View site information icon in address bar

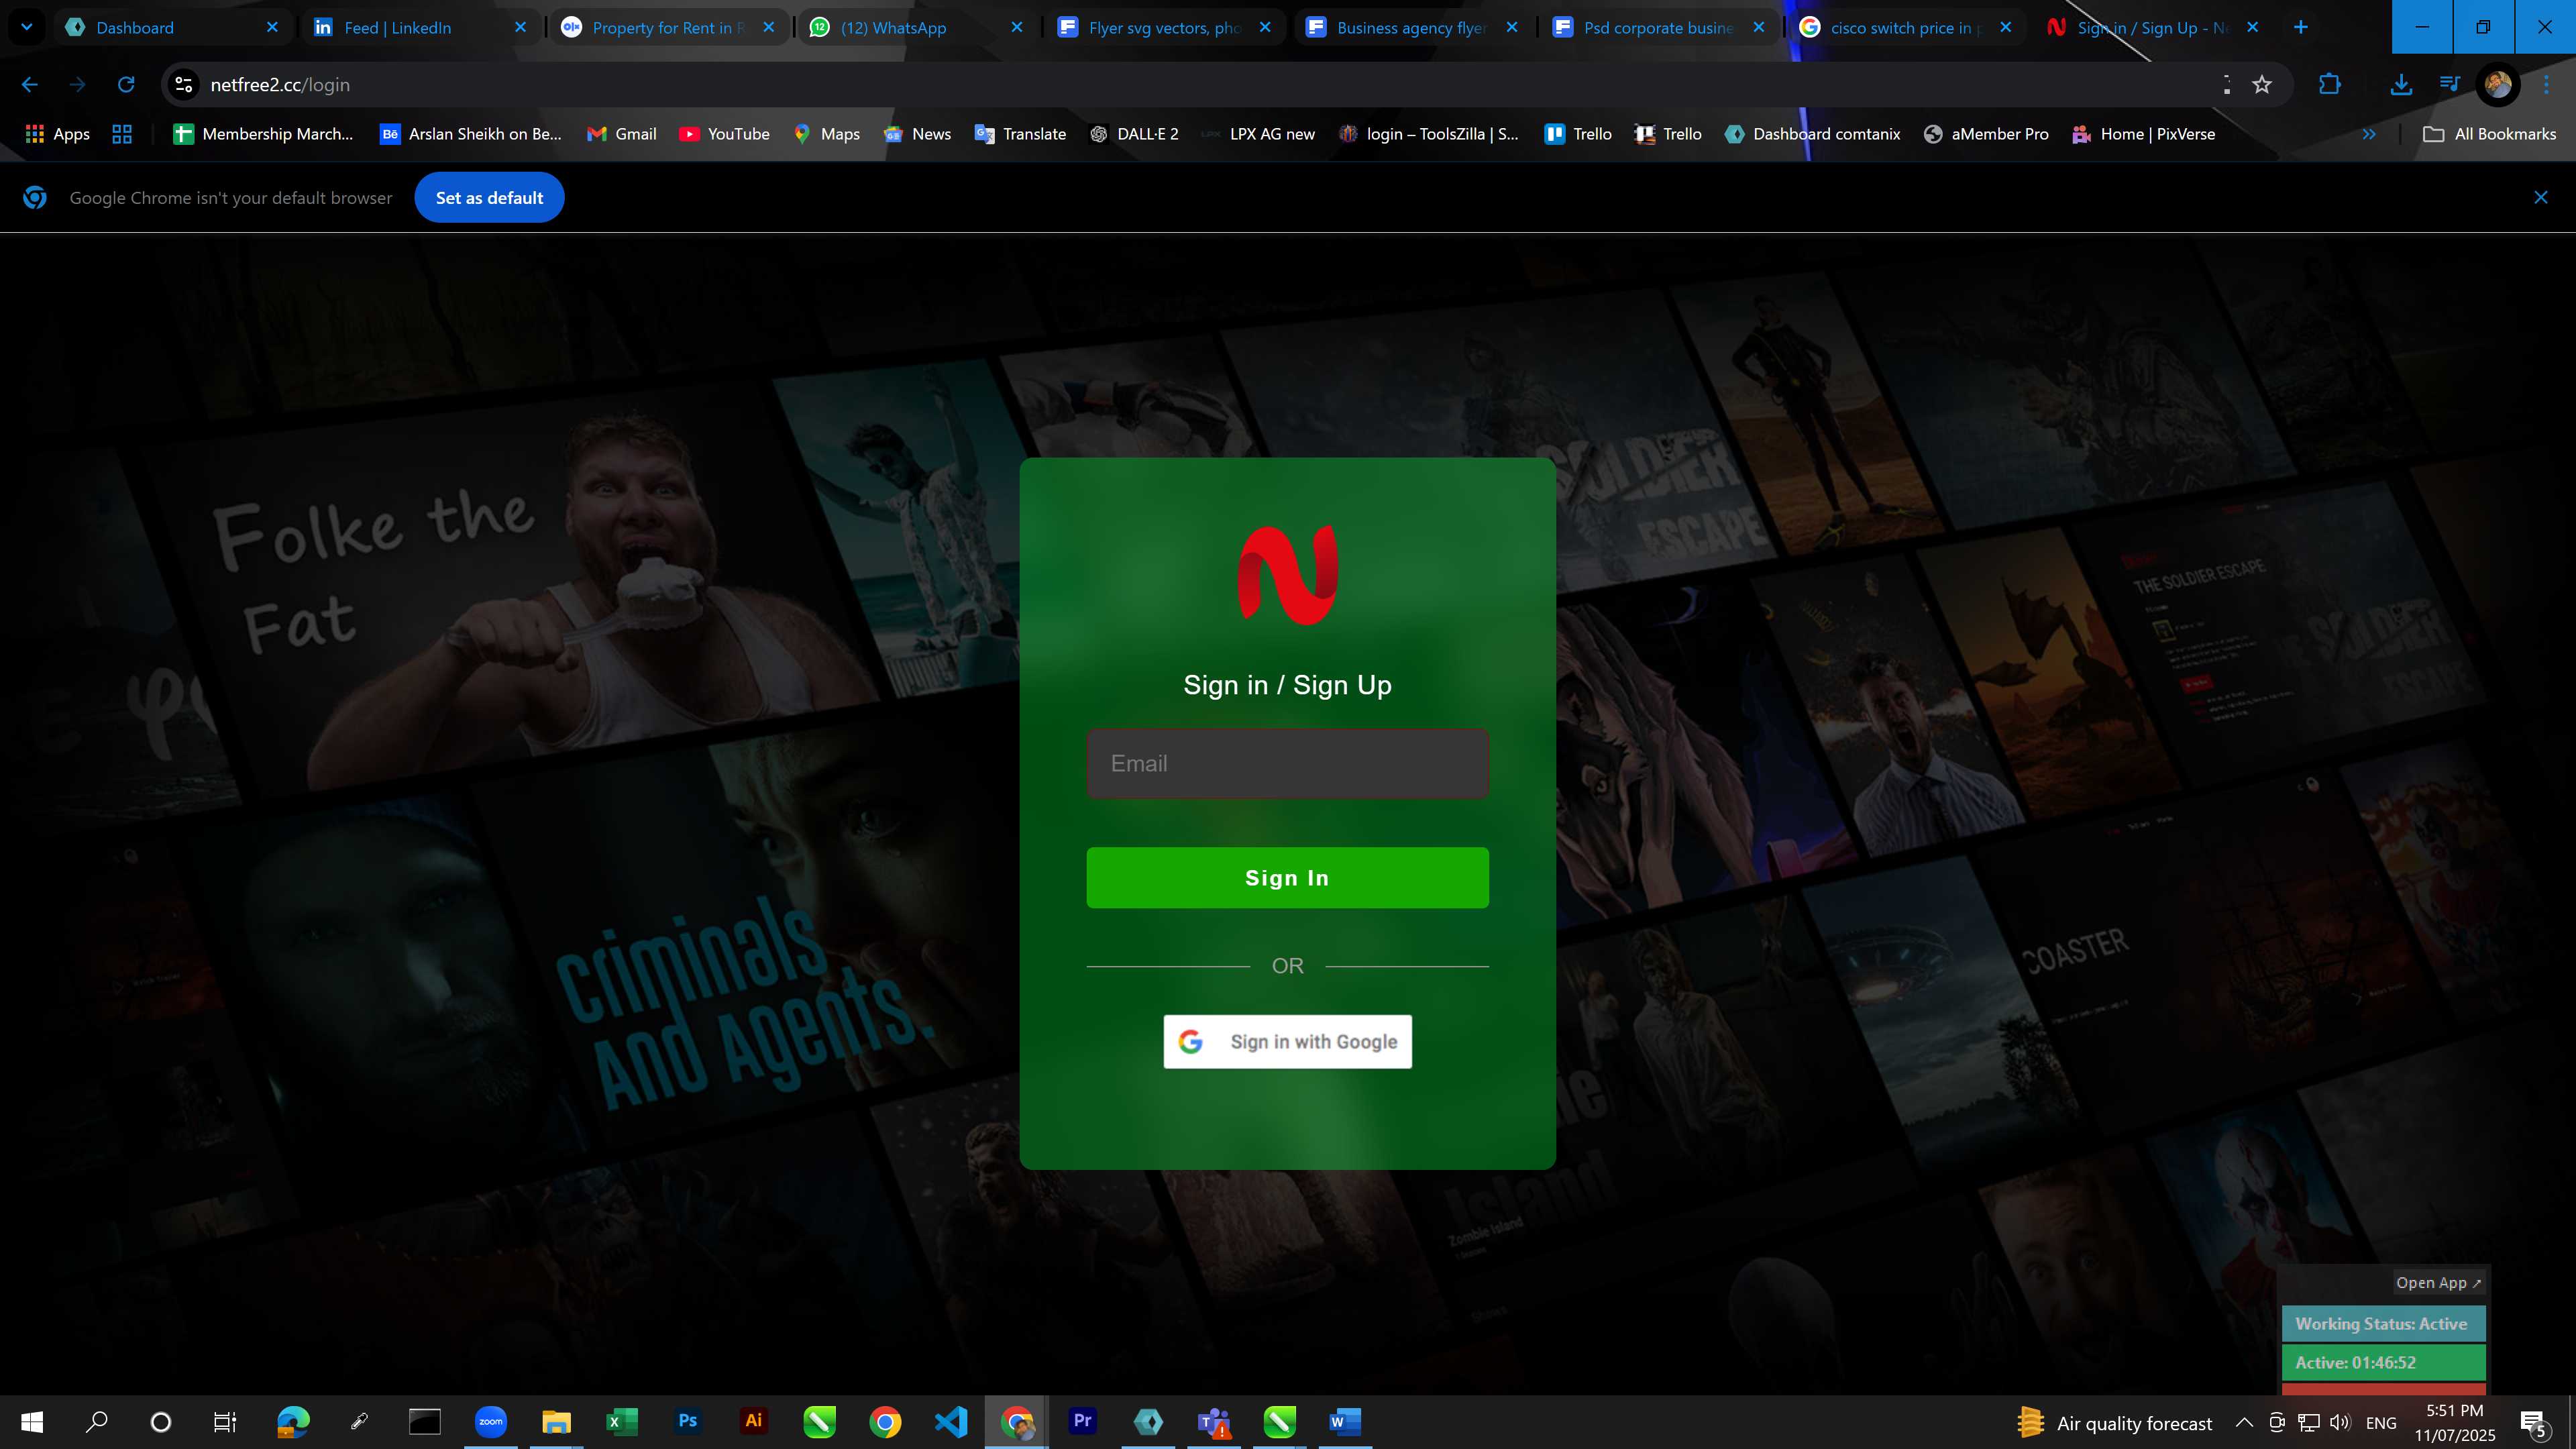click(x=184, y=85)
